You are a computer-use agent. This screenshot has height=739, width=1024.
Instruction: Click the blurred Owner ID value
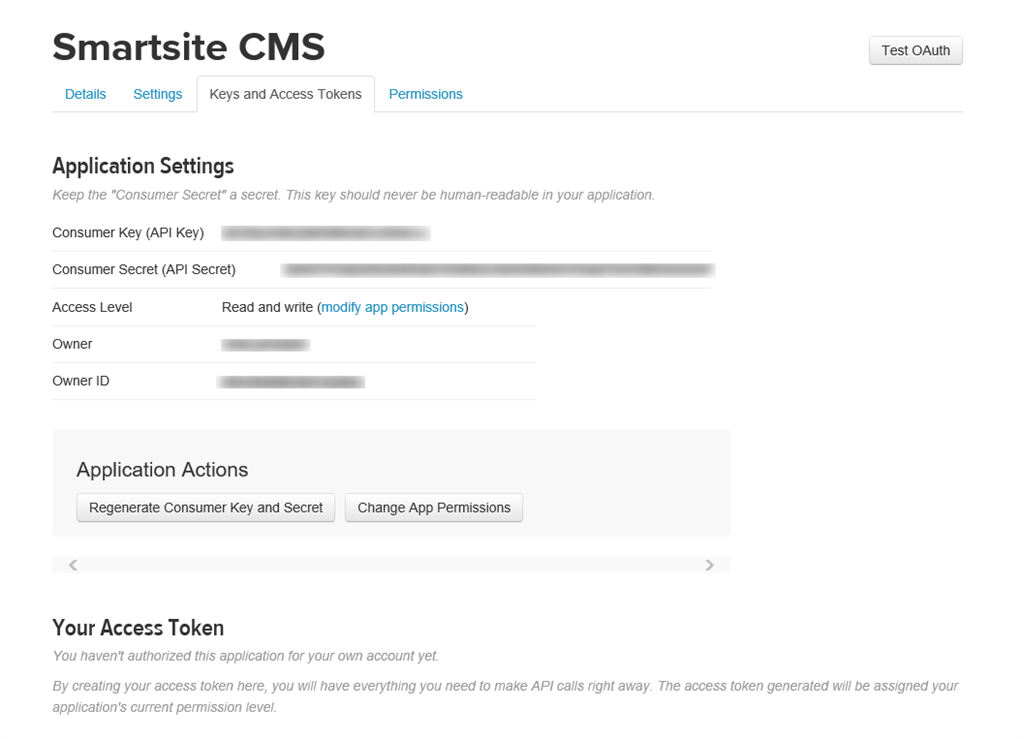coord(291,382)
